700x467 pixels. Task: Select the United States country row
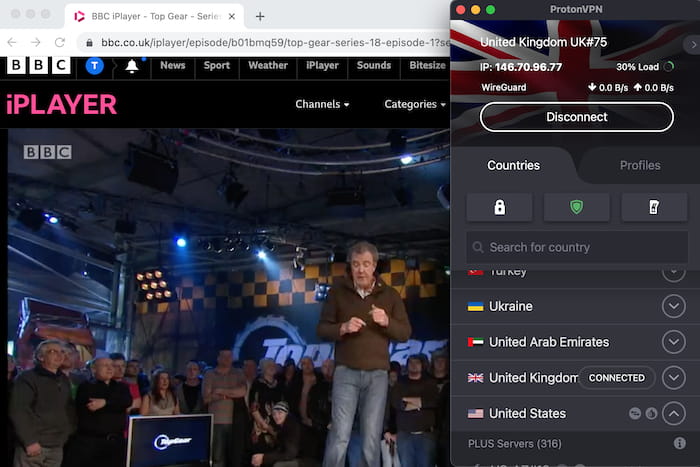click(x=575, y=413)
